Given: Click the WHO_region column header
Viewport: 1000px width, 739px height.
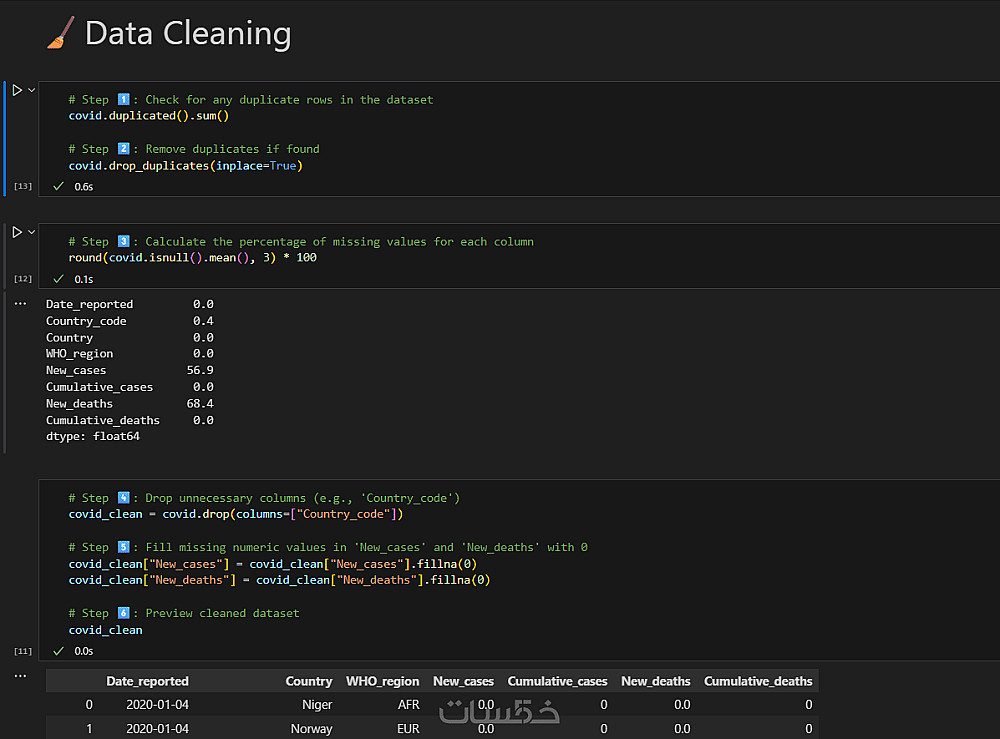Looking at the screenshot, I should [x=382, y=681].
